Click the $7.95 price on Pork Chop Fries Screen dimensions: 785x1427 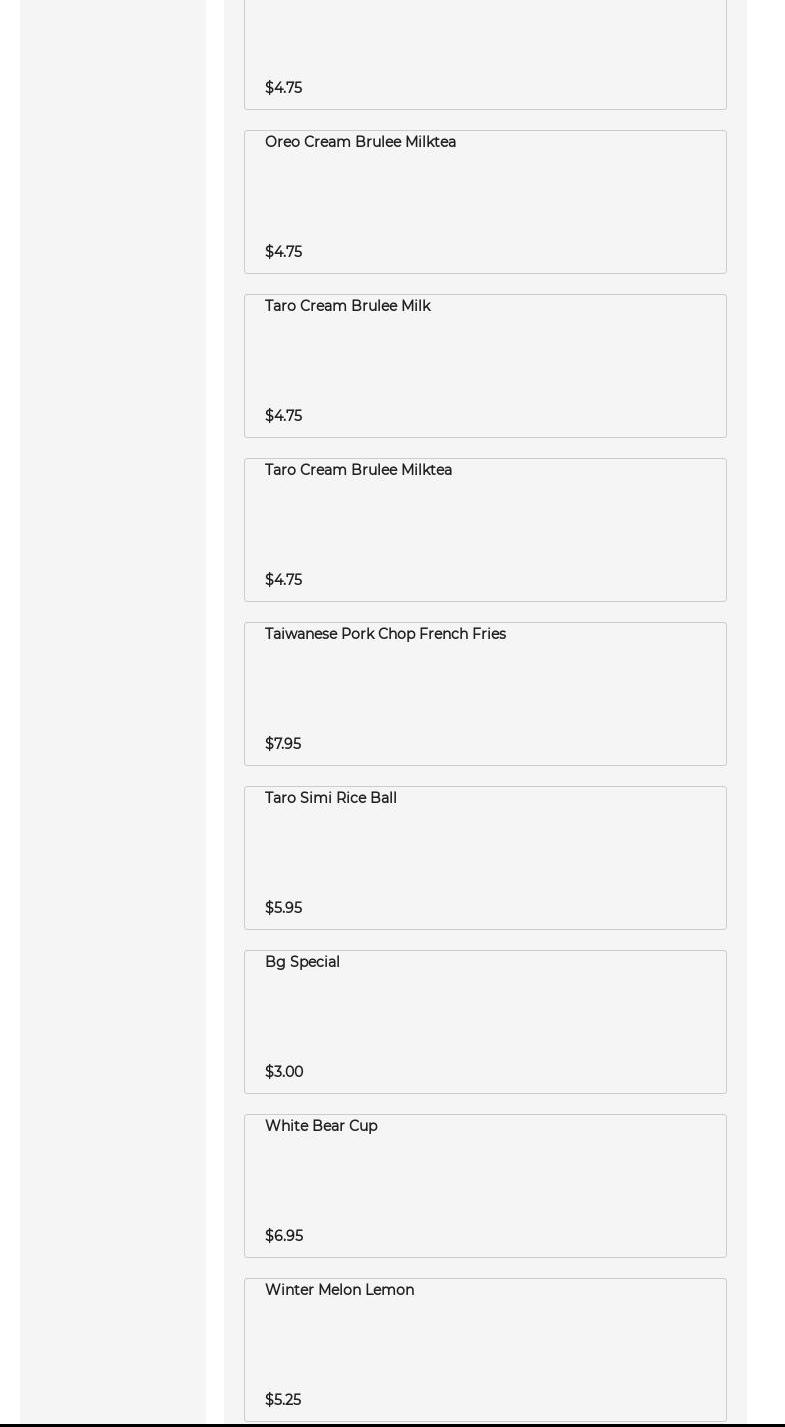(283, 744)
